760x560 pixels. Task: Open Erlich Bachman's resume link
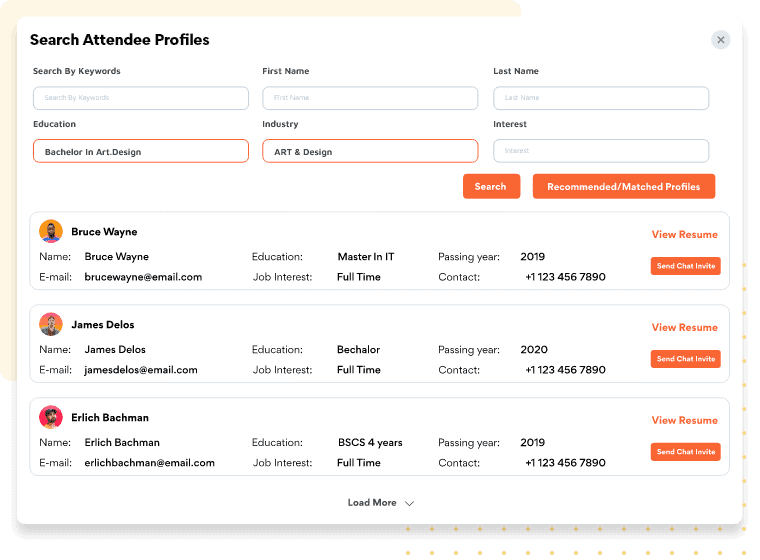pos(684,421)
